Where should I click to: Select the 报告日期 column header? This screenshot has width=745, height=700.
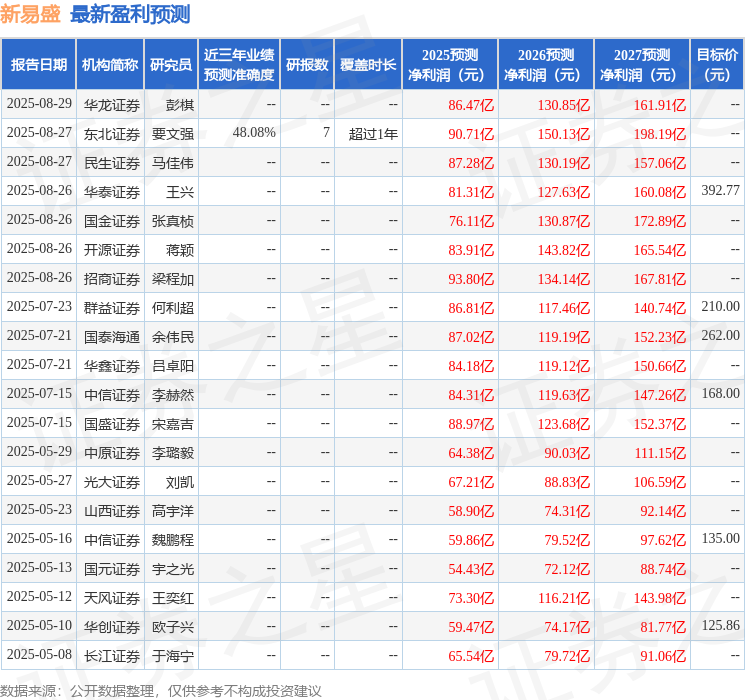(38, 65)
